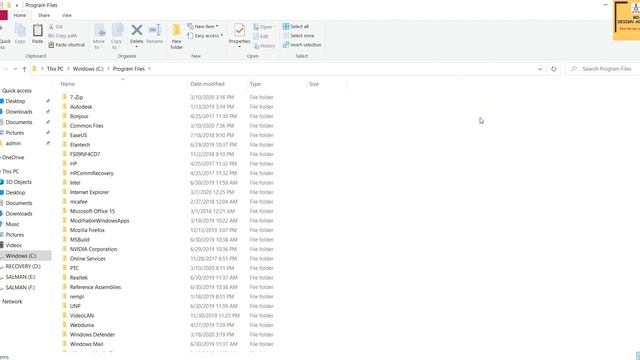Expand breadcrumb chevron after This PC
This screenshot has height=360, width=640.
coord(68,69)
